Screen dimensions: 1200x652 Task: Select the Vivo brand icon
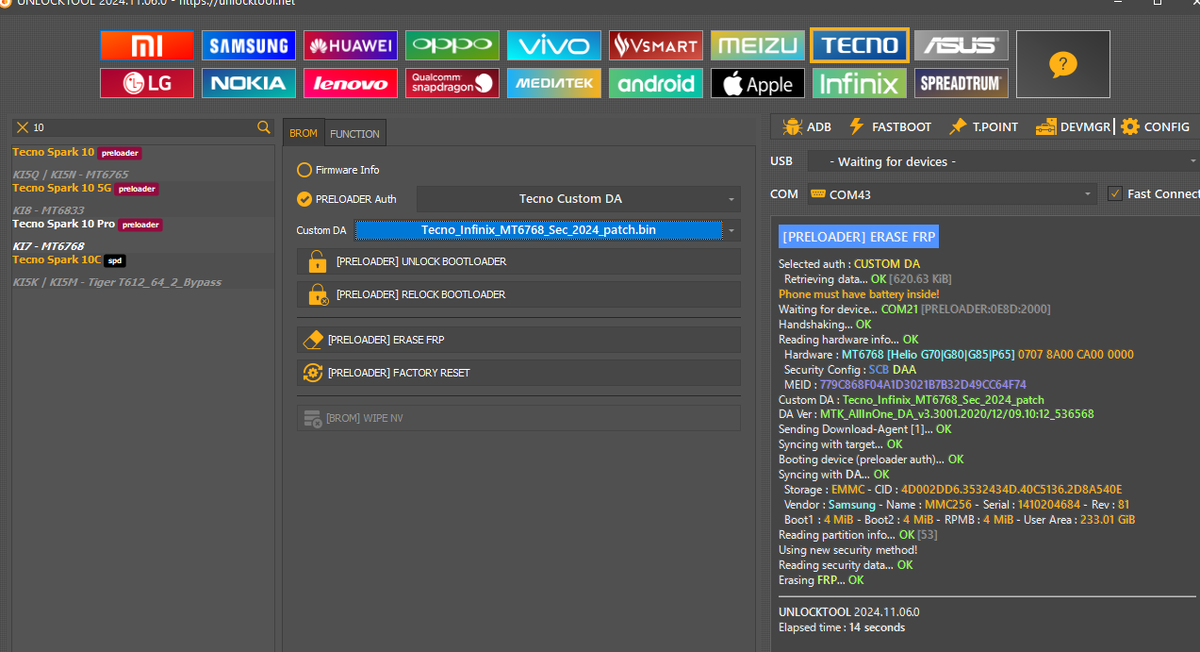pos(554,45)
